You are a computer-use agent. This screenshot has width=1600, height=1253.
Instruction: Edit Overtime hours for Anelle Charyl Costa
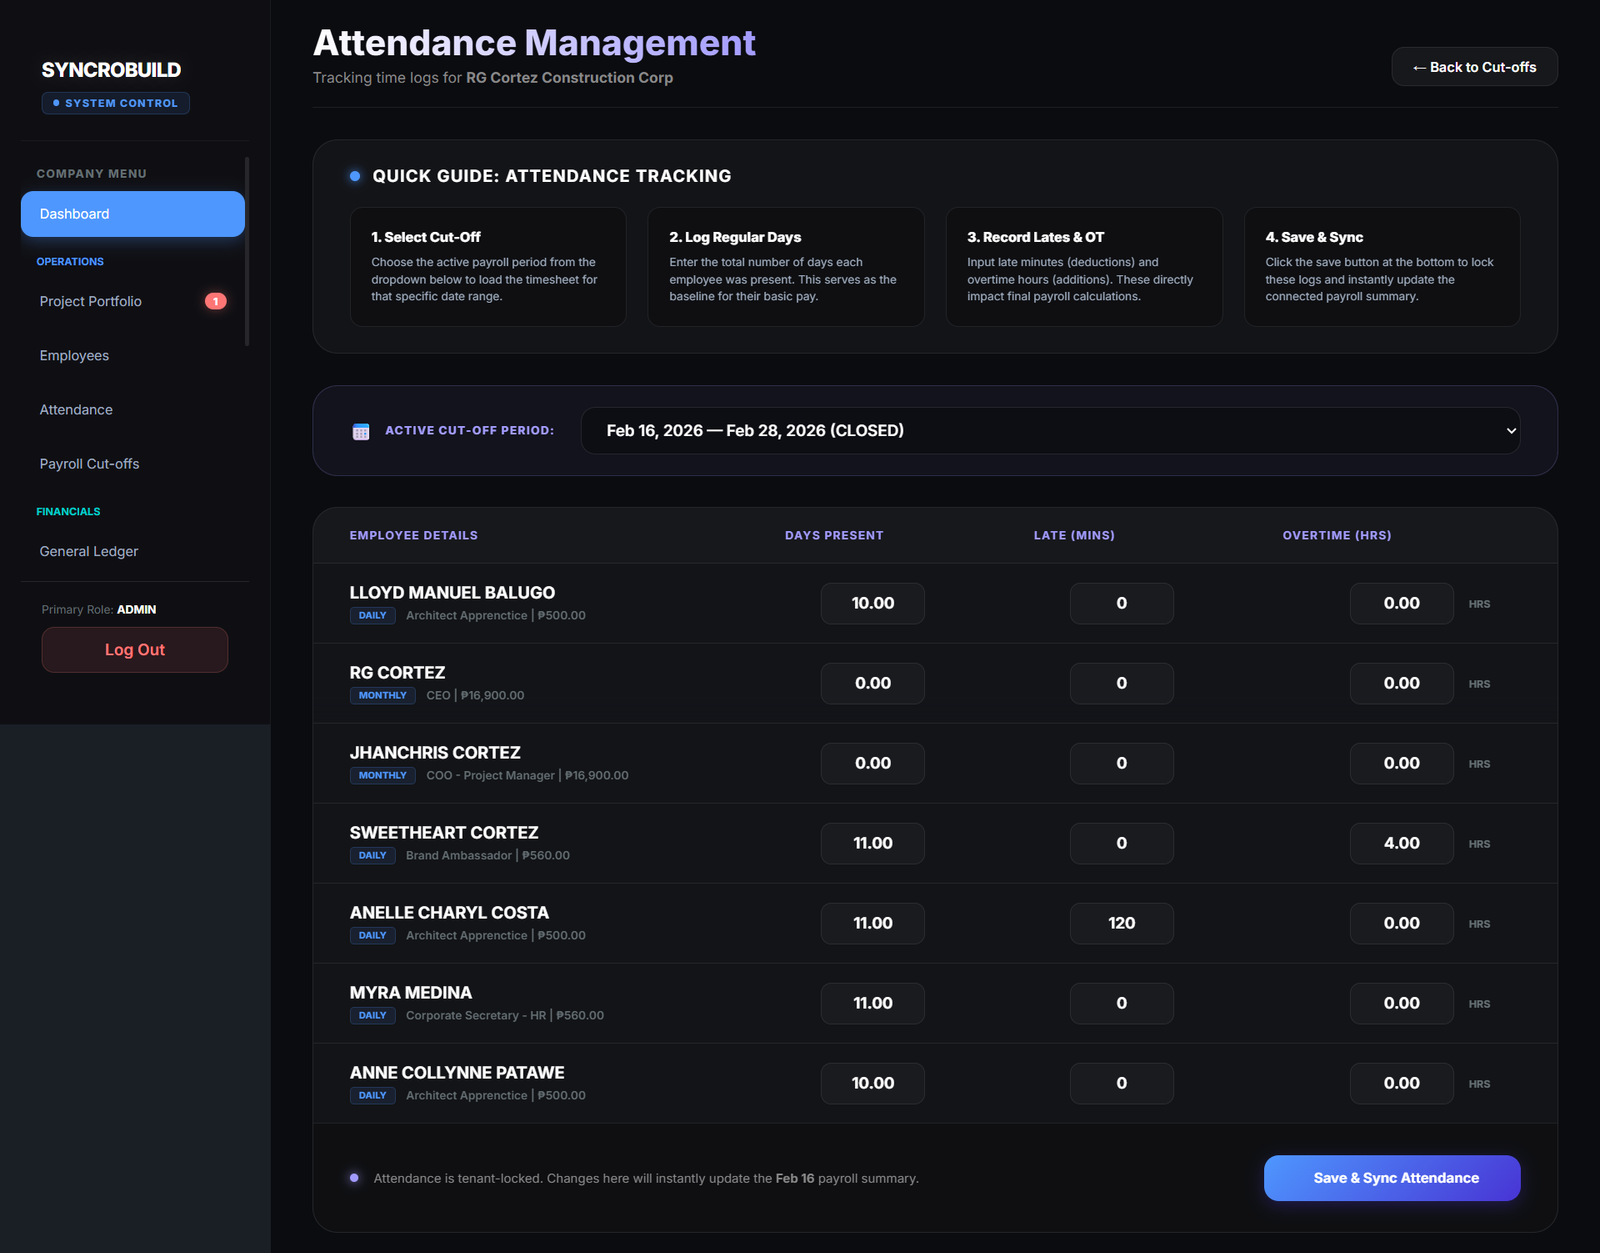tap(1402, 923)
